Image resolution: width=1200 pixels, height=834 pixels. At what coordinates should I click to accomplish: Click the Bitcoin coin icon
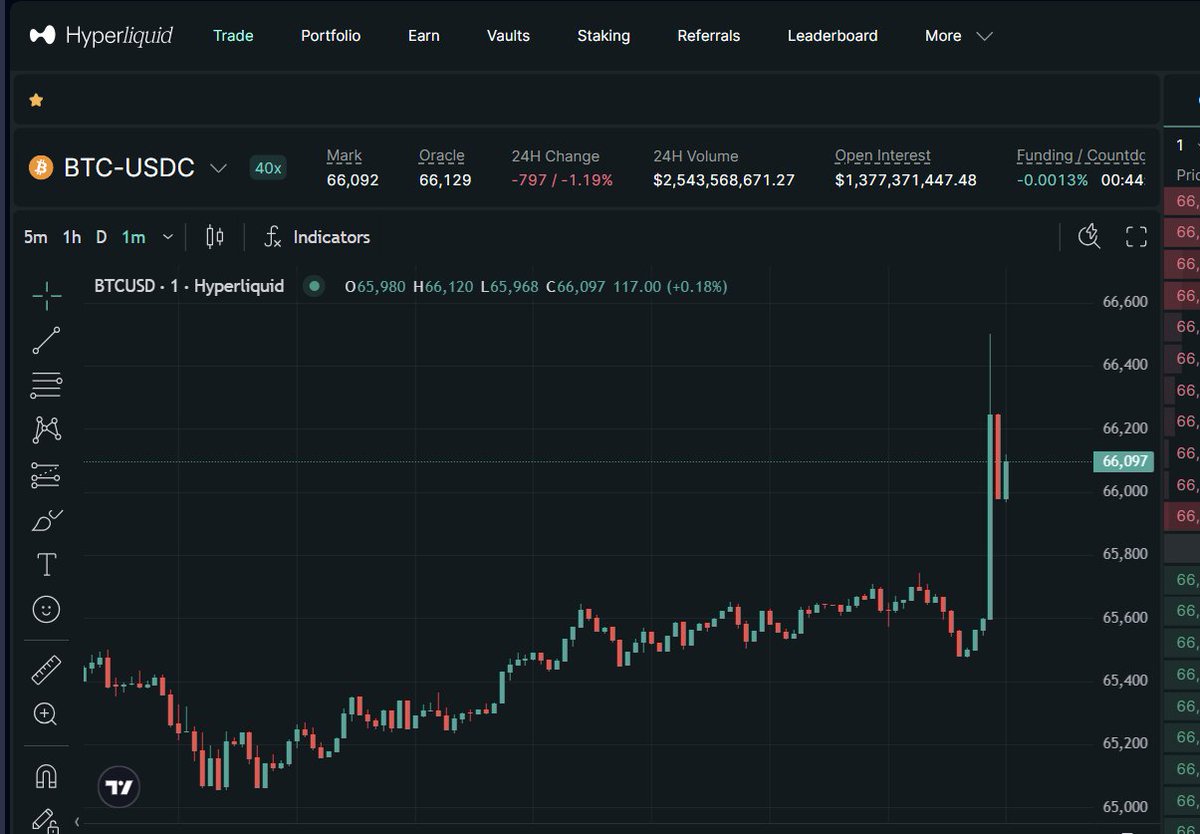[x=41, y=167]
